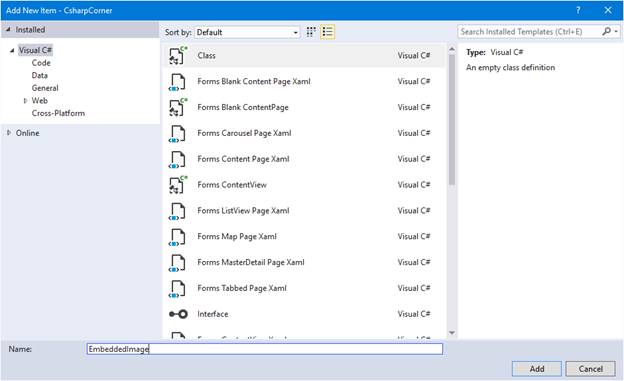The image size is (624, 381).
Task: Select the Code category
Action: click(x=41, y=63)
